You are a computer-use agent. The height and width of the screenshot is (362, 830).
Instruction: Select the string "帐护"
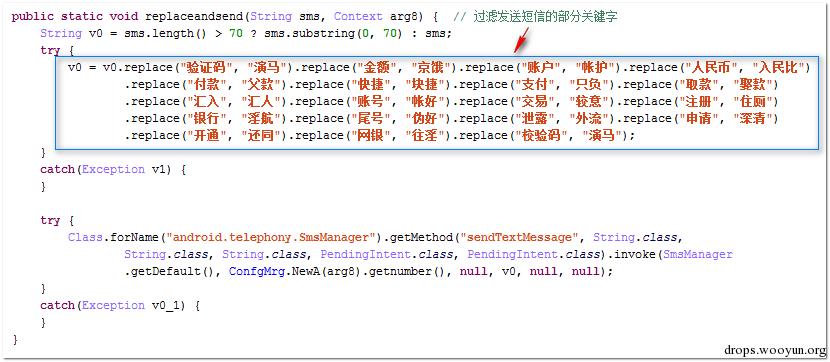click(596, 67)
